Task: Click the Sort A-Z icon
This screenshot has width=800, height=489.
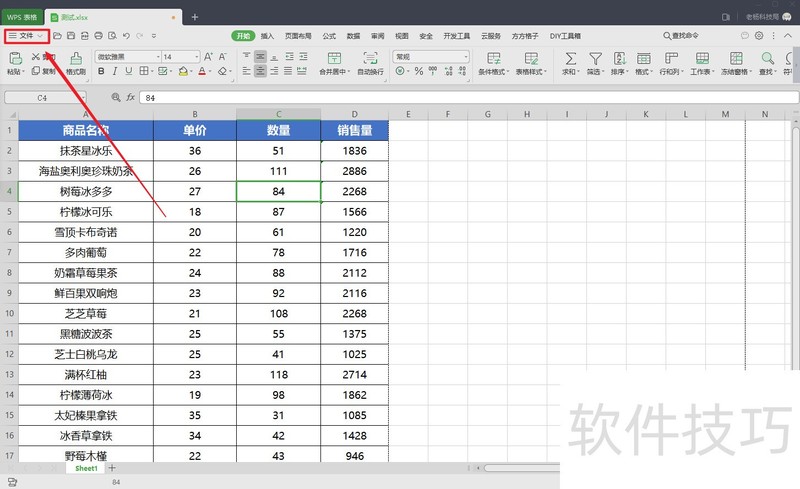Action: (620, 58)
